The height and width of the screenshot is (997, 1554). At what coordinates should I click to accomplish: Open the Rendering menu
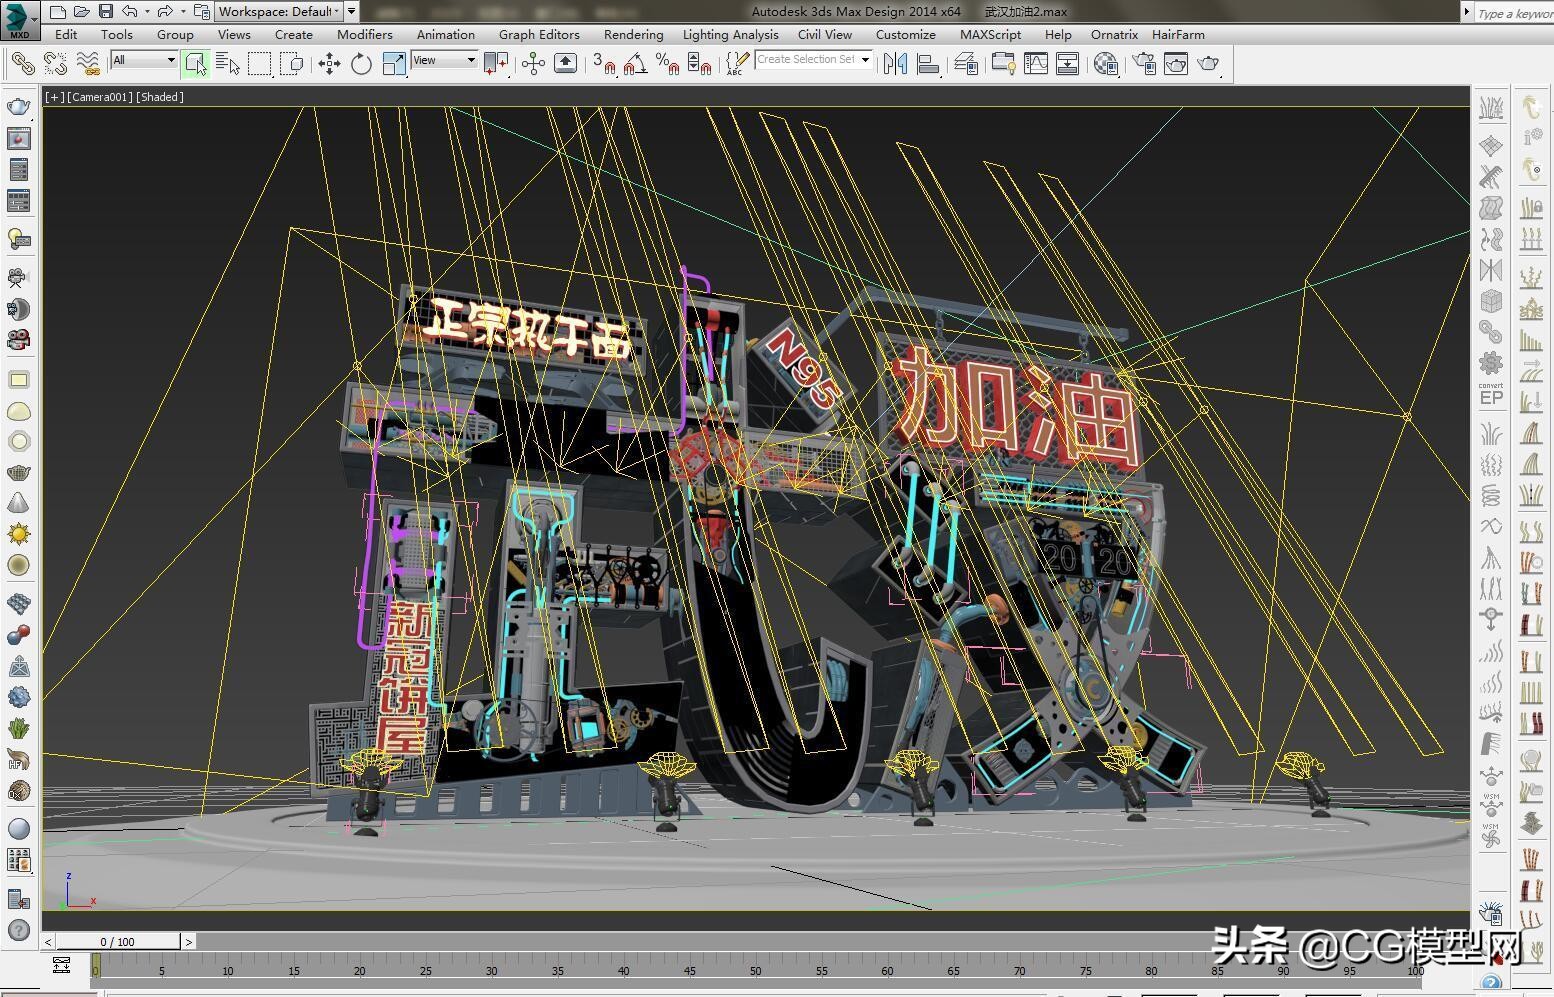click(633, 34)
